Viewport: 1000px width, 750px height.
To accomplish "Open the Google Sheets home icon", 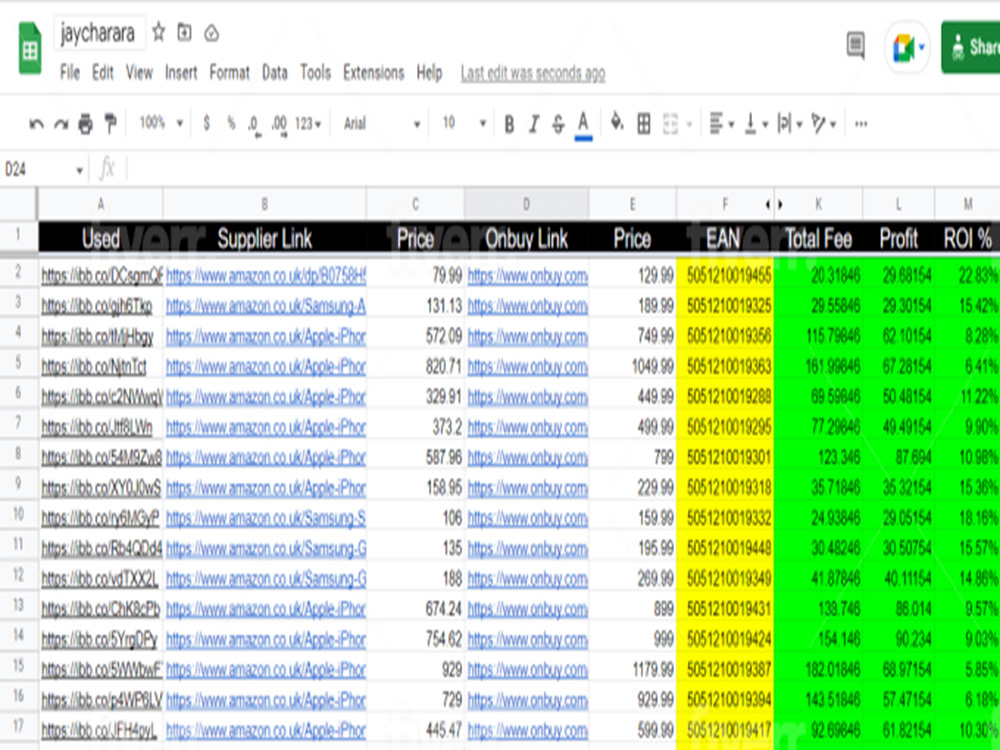I will 30,48.
